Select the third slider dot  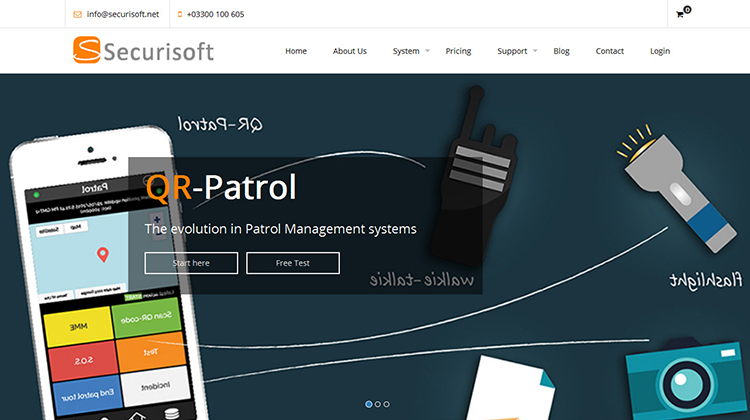386,404
